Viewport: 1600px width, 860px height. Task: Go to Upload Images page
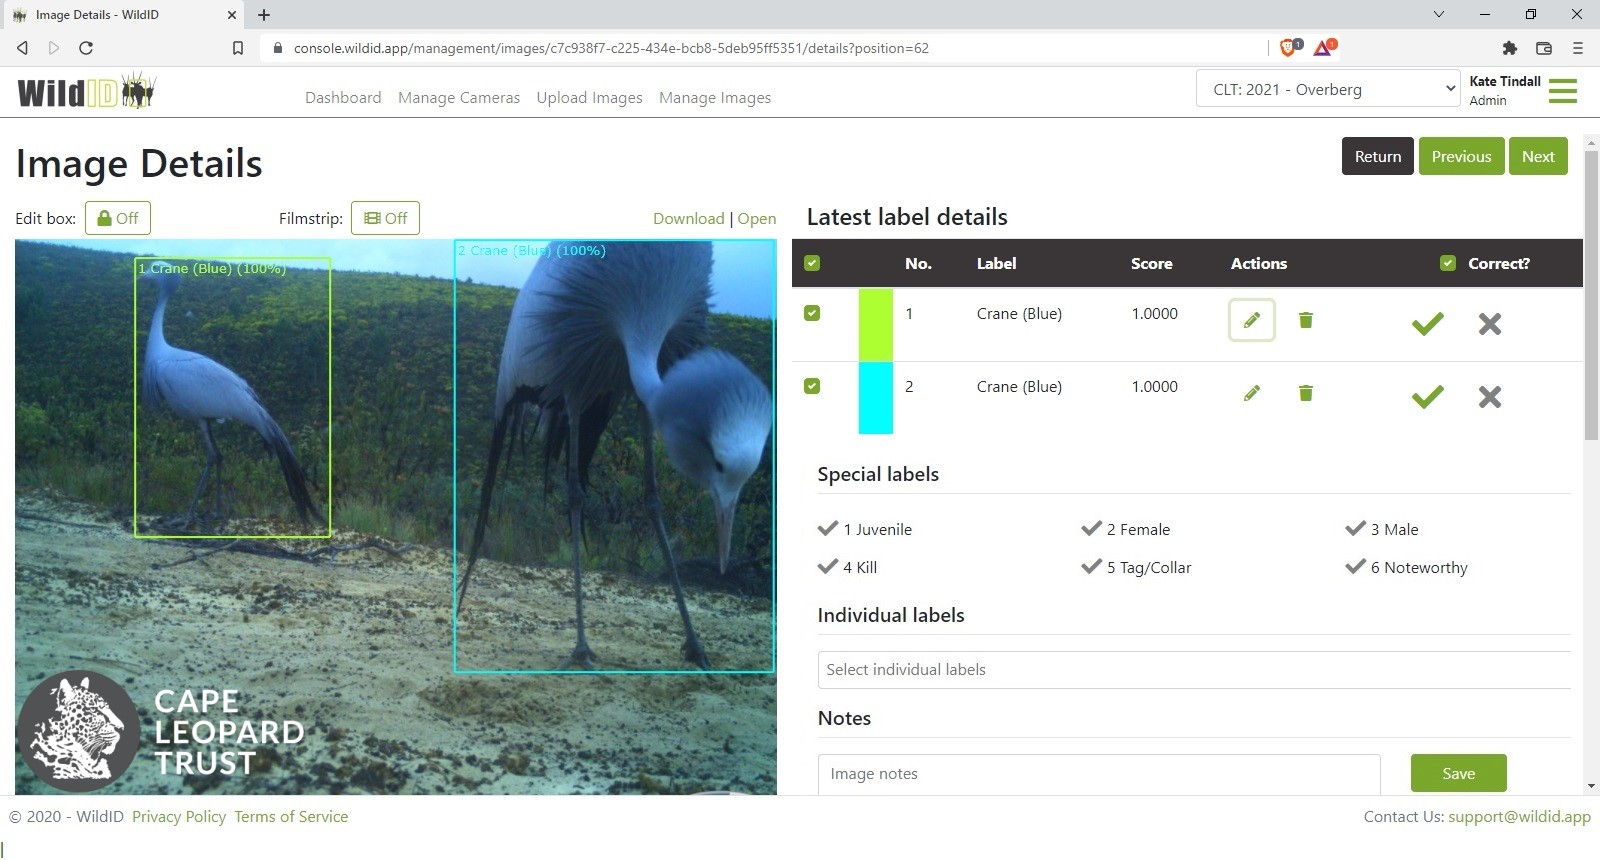(x=589, y=98)
